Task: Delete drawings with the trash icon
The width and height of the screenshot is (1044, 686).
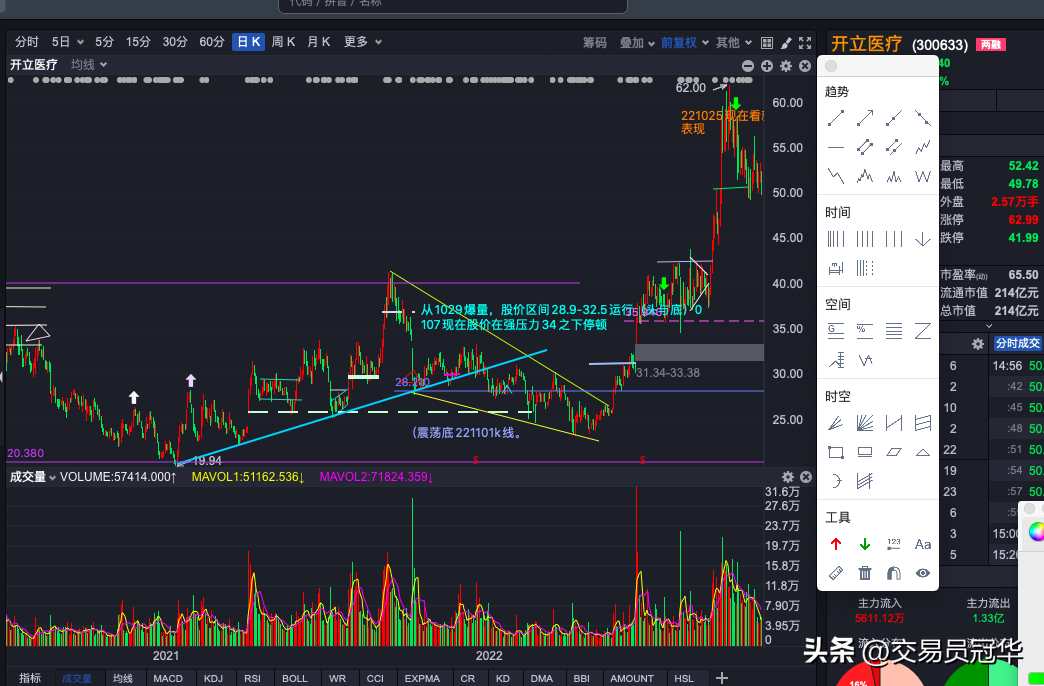Action: point(865,573)
